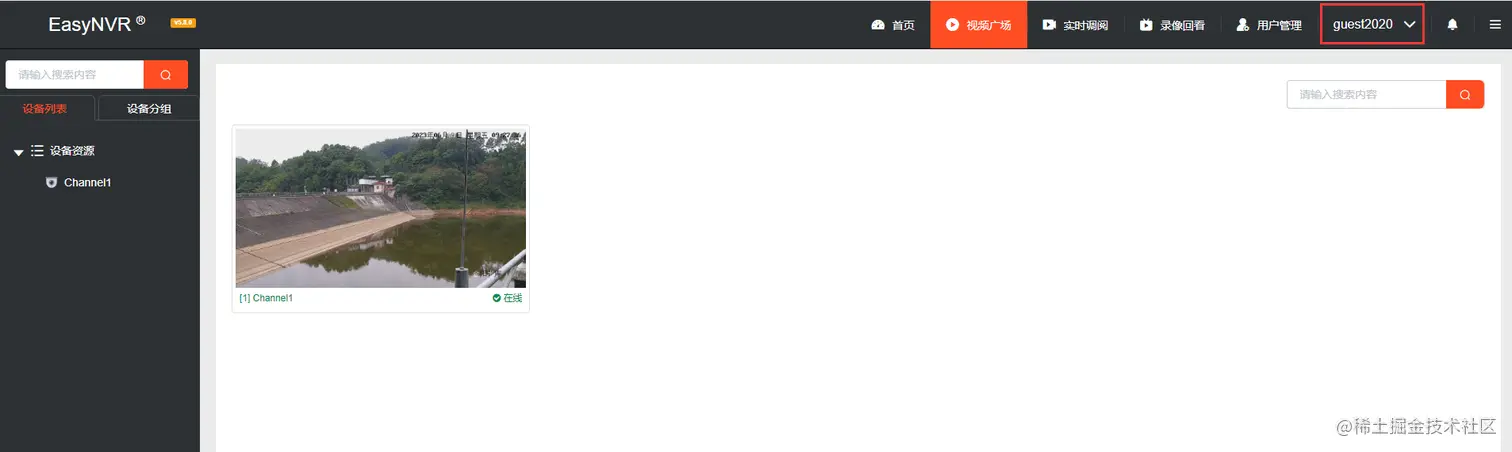Open the 用户管理 user management menu

(1269, 24)
